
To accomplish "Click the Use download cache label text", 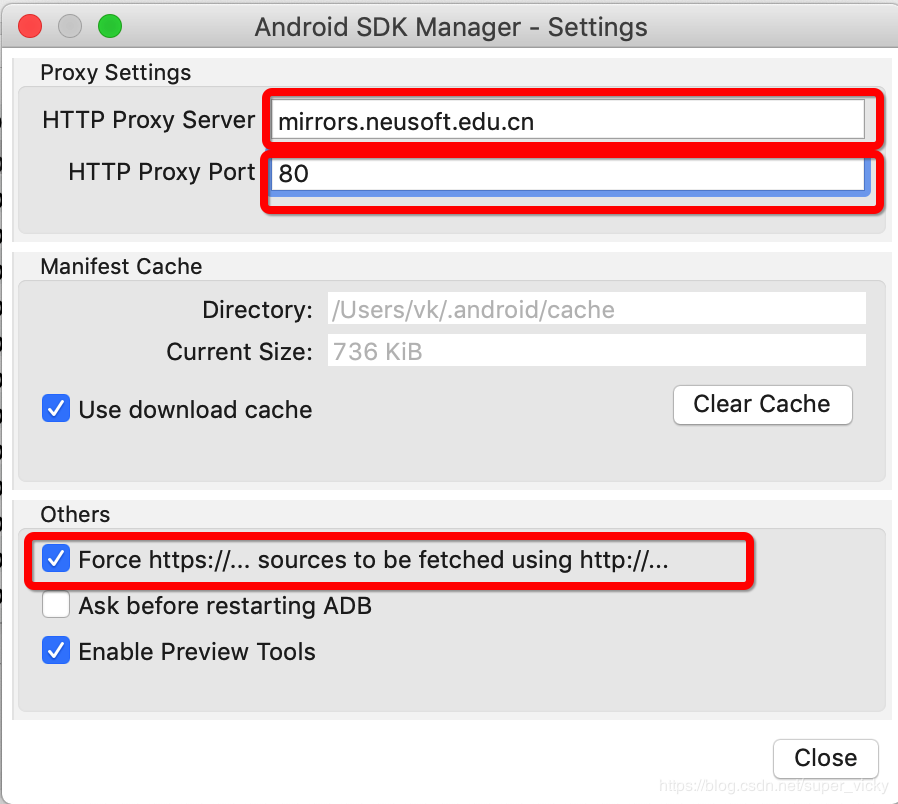I will [x=195, y=409].
